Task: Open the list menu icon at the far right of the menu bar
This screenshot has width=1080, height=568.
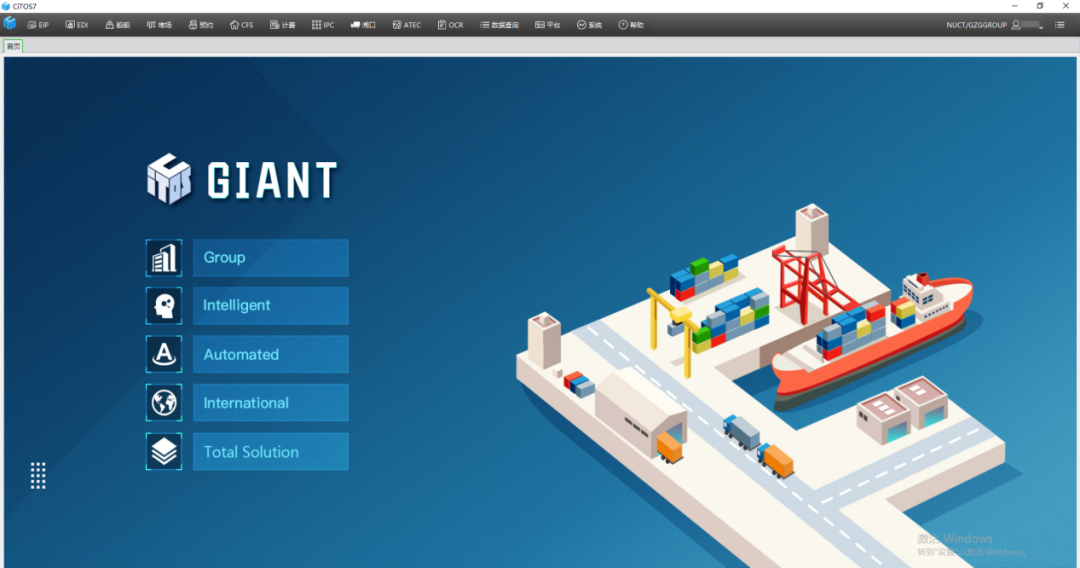Action: 1059,25
